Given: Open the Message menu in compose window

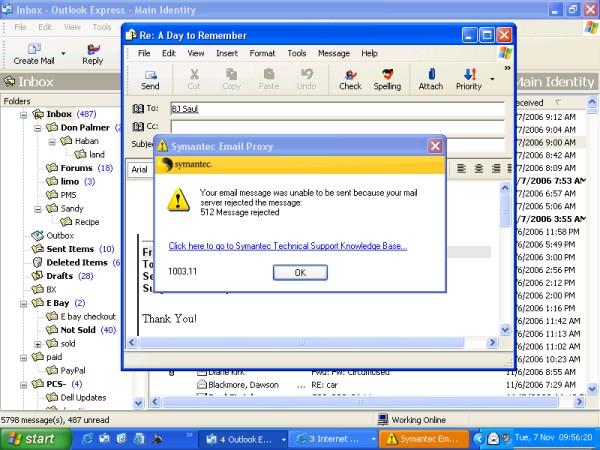Looking at the screenshot, I should pyautogui.click(x=334, y=53).
